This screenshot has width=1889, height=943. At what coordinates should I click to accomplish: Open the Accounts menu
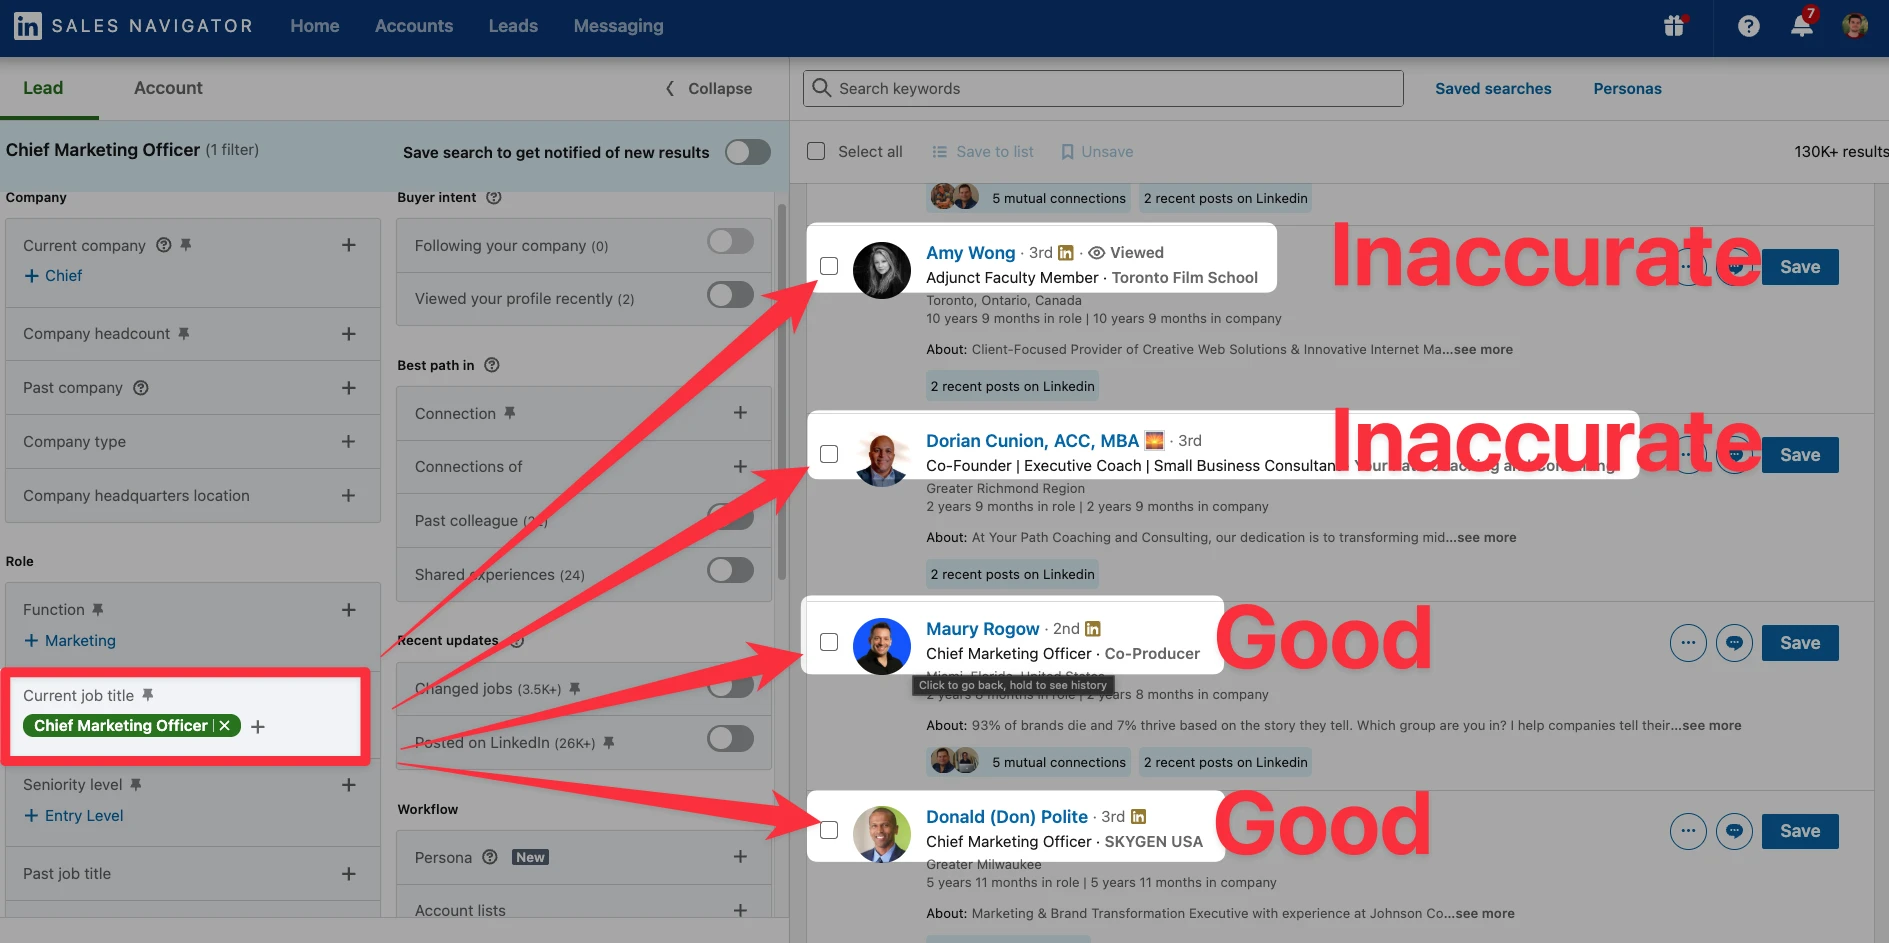(414, 26)
